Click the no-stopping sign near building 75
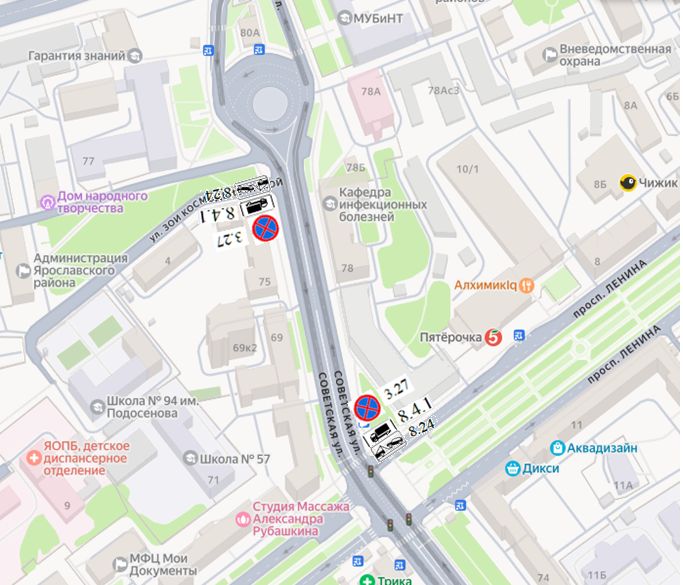Image resolution: width=683 pixels, height=585 pixels. pos(266,228)
